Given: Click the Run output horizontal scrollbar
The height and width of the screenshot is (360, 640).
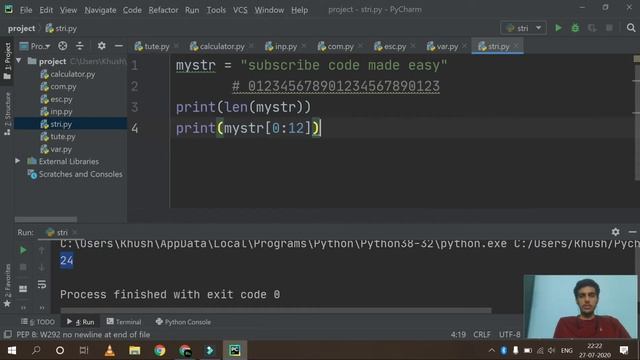Looking at the screenshot, I should point(276,310).
